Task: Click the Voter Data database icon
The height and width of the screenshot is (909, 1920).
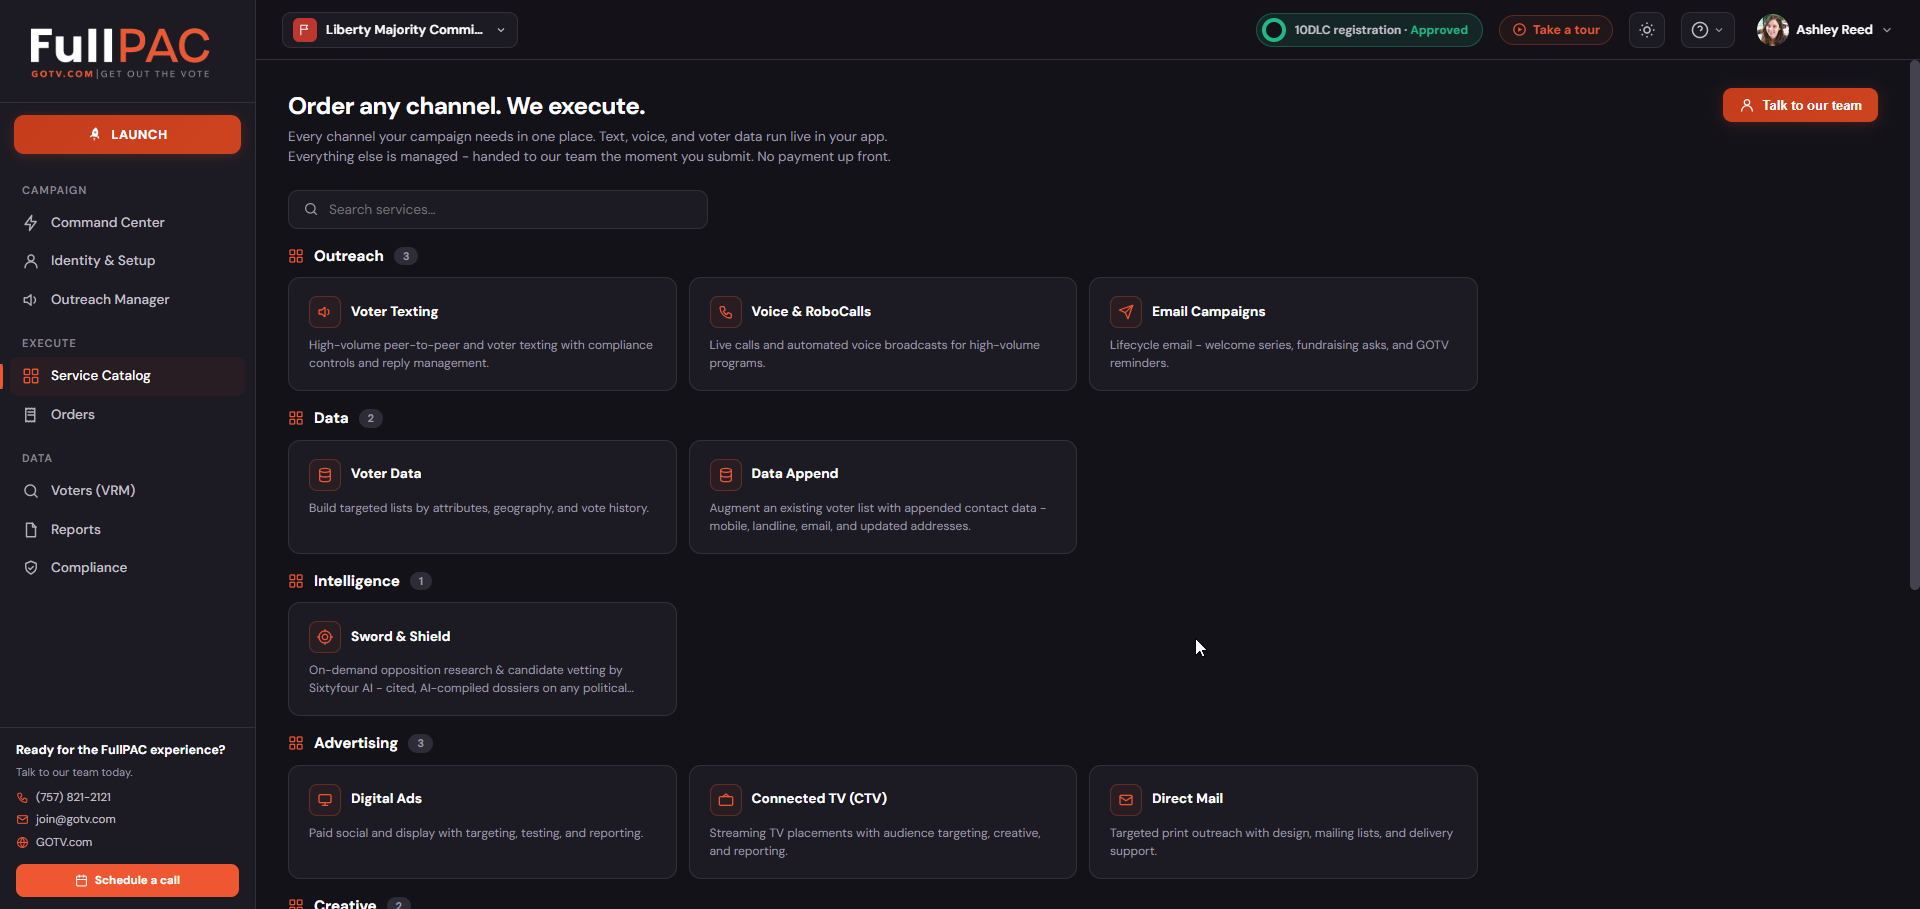Action: click(325, 475)
